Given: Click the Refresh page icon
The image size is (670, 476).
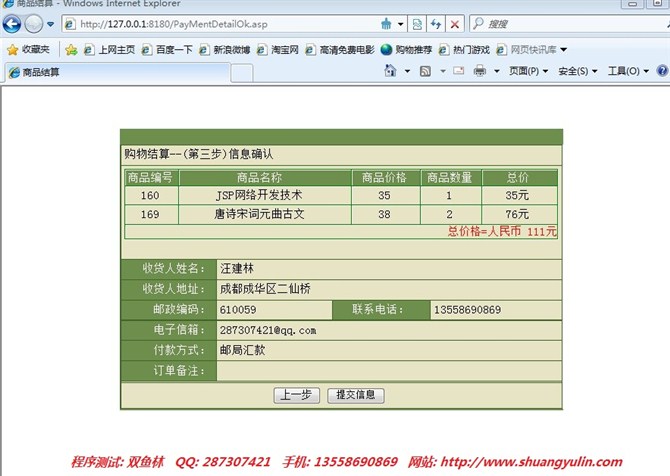Looking at the screenshot, I should click(x=436, y=24).
